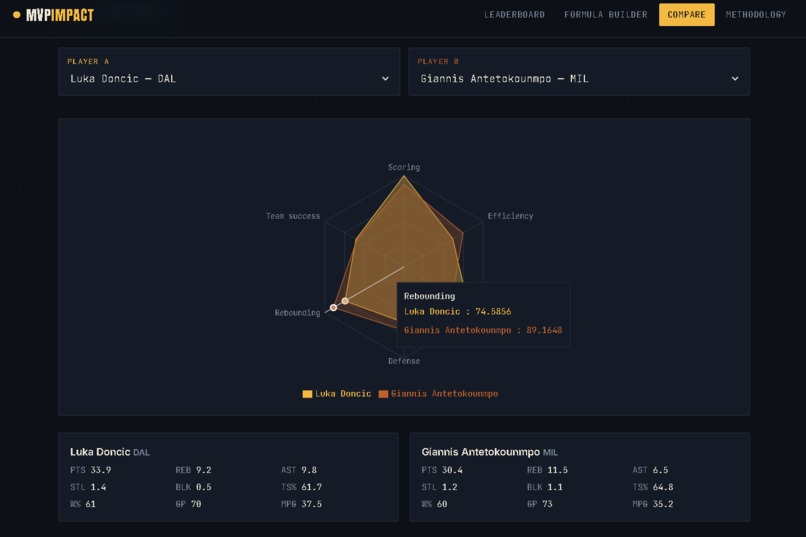Click Giannis's TS% 64.8 stat
The width and height of the screenshot is (806, 537).
click(x=653, y=487)
